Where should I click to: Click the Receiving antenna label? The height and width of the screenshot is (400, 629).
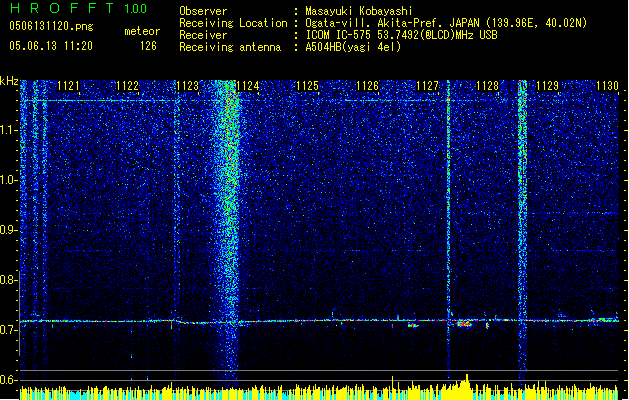[230, 47]
